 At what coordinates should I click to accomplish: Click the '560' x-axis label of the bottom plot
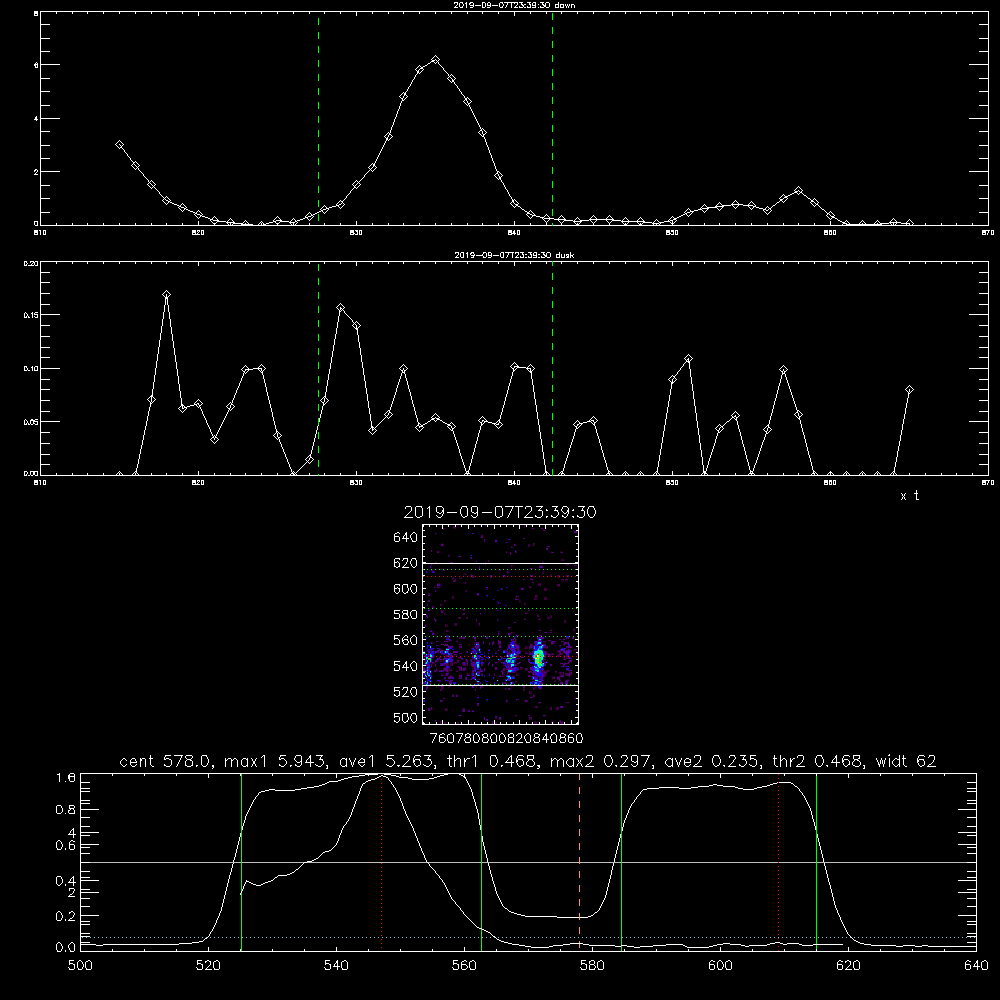(464, 966)
